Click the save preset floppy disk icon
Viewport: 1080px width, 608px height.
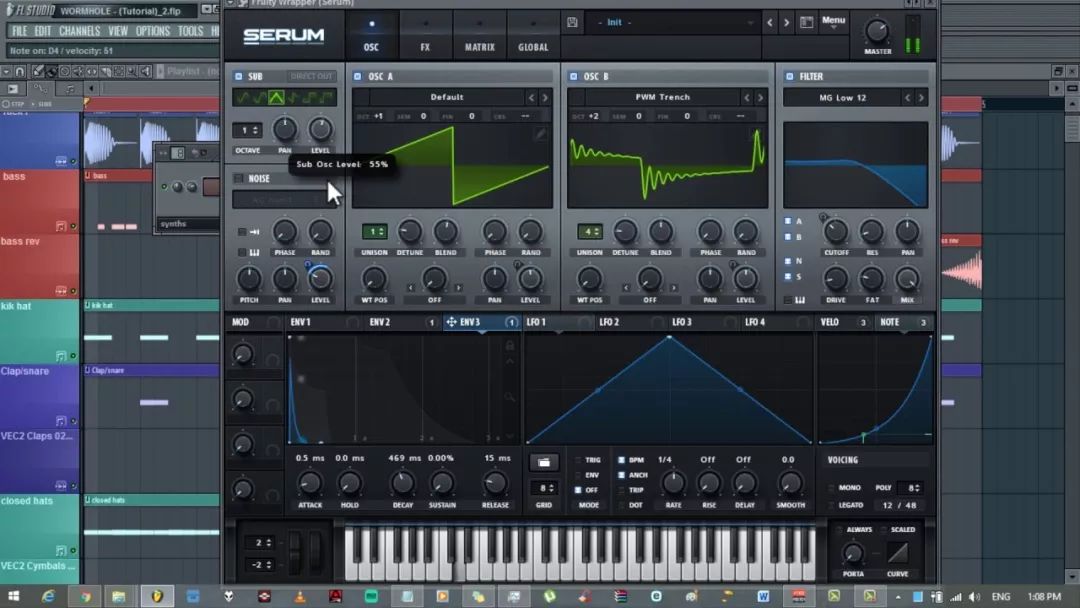tap(572, 23)
